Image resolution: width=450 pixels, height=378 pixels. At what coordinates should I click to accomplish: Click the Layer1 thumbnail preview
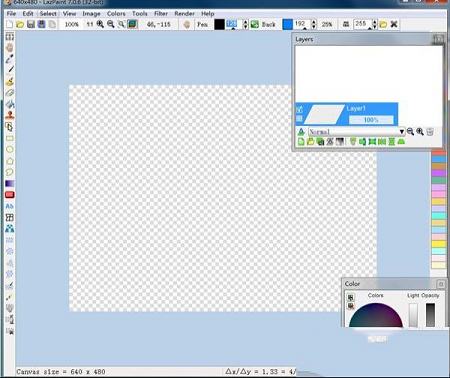coord(324,114)
